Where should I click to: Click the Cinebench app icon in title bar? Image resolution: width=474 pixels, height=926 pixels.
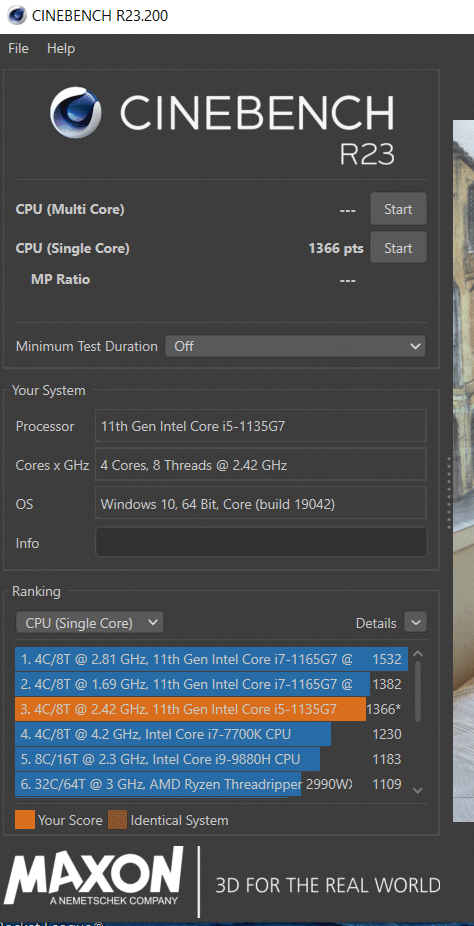tap(17, 16)
